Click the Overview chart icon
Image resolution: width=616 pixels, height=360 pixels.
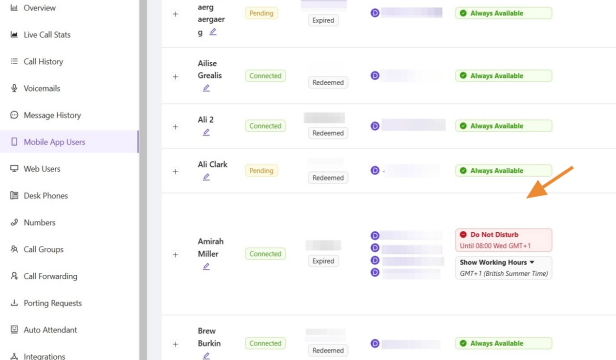[14, 8]
